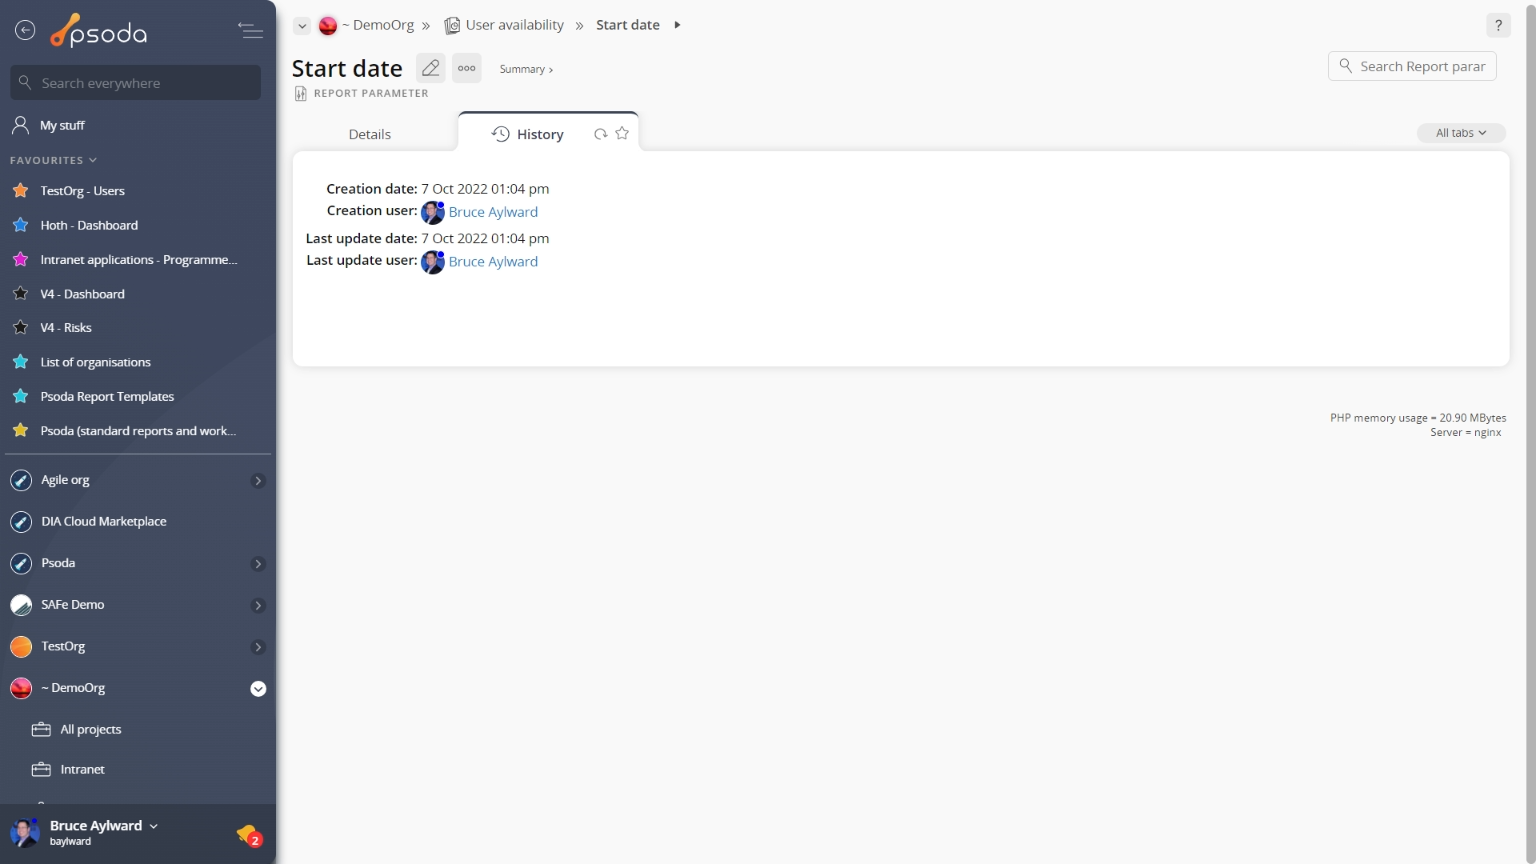1536x864 pixels.
Task: Open the Psoda logo home link
Action: (99, 32)
